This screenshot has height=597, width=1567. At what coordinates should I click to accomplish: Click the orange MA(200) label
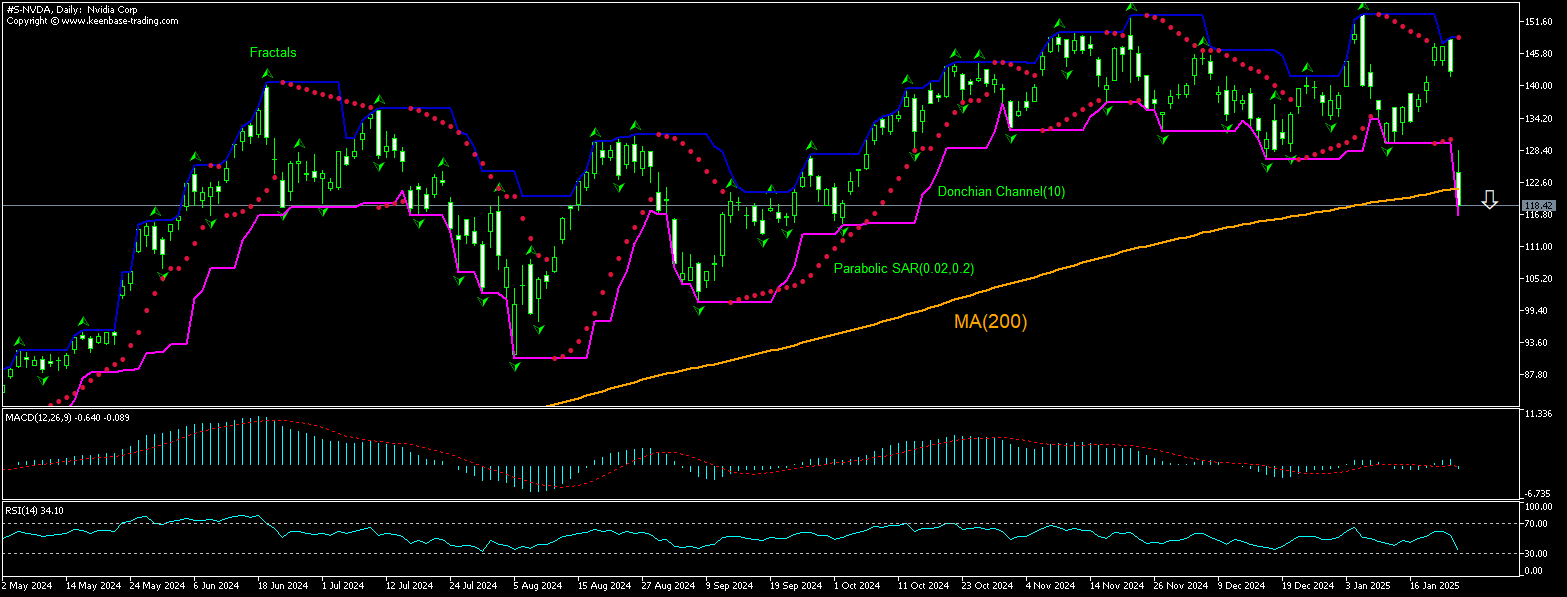(987, 322)
